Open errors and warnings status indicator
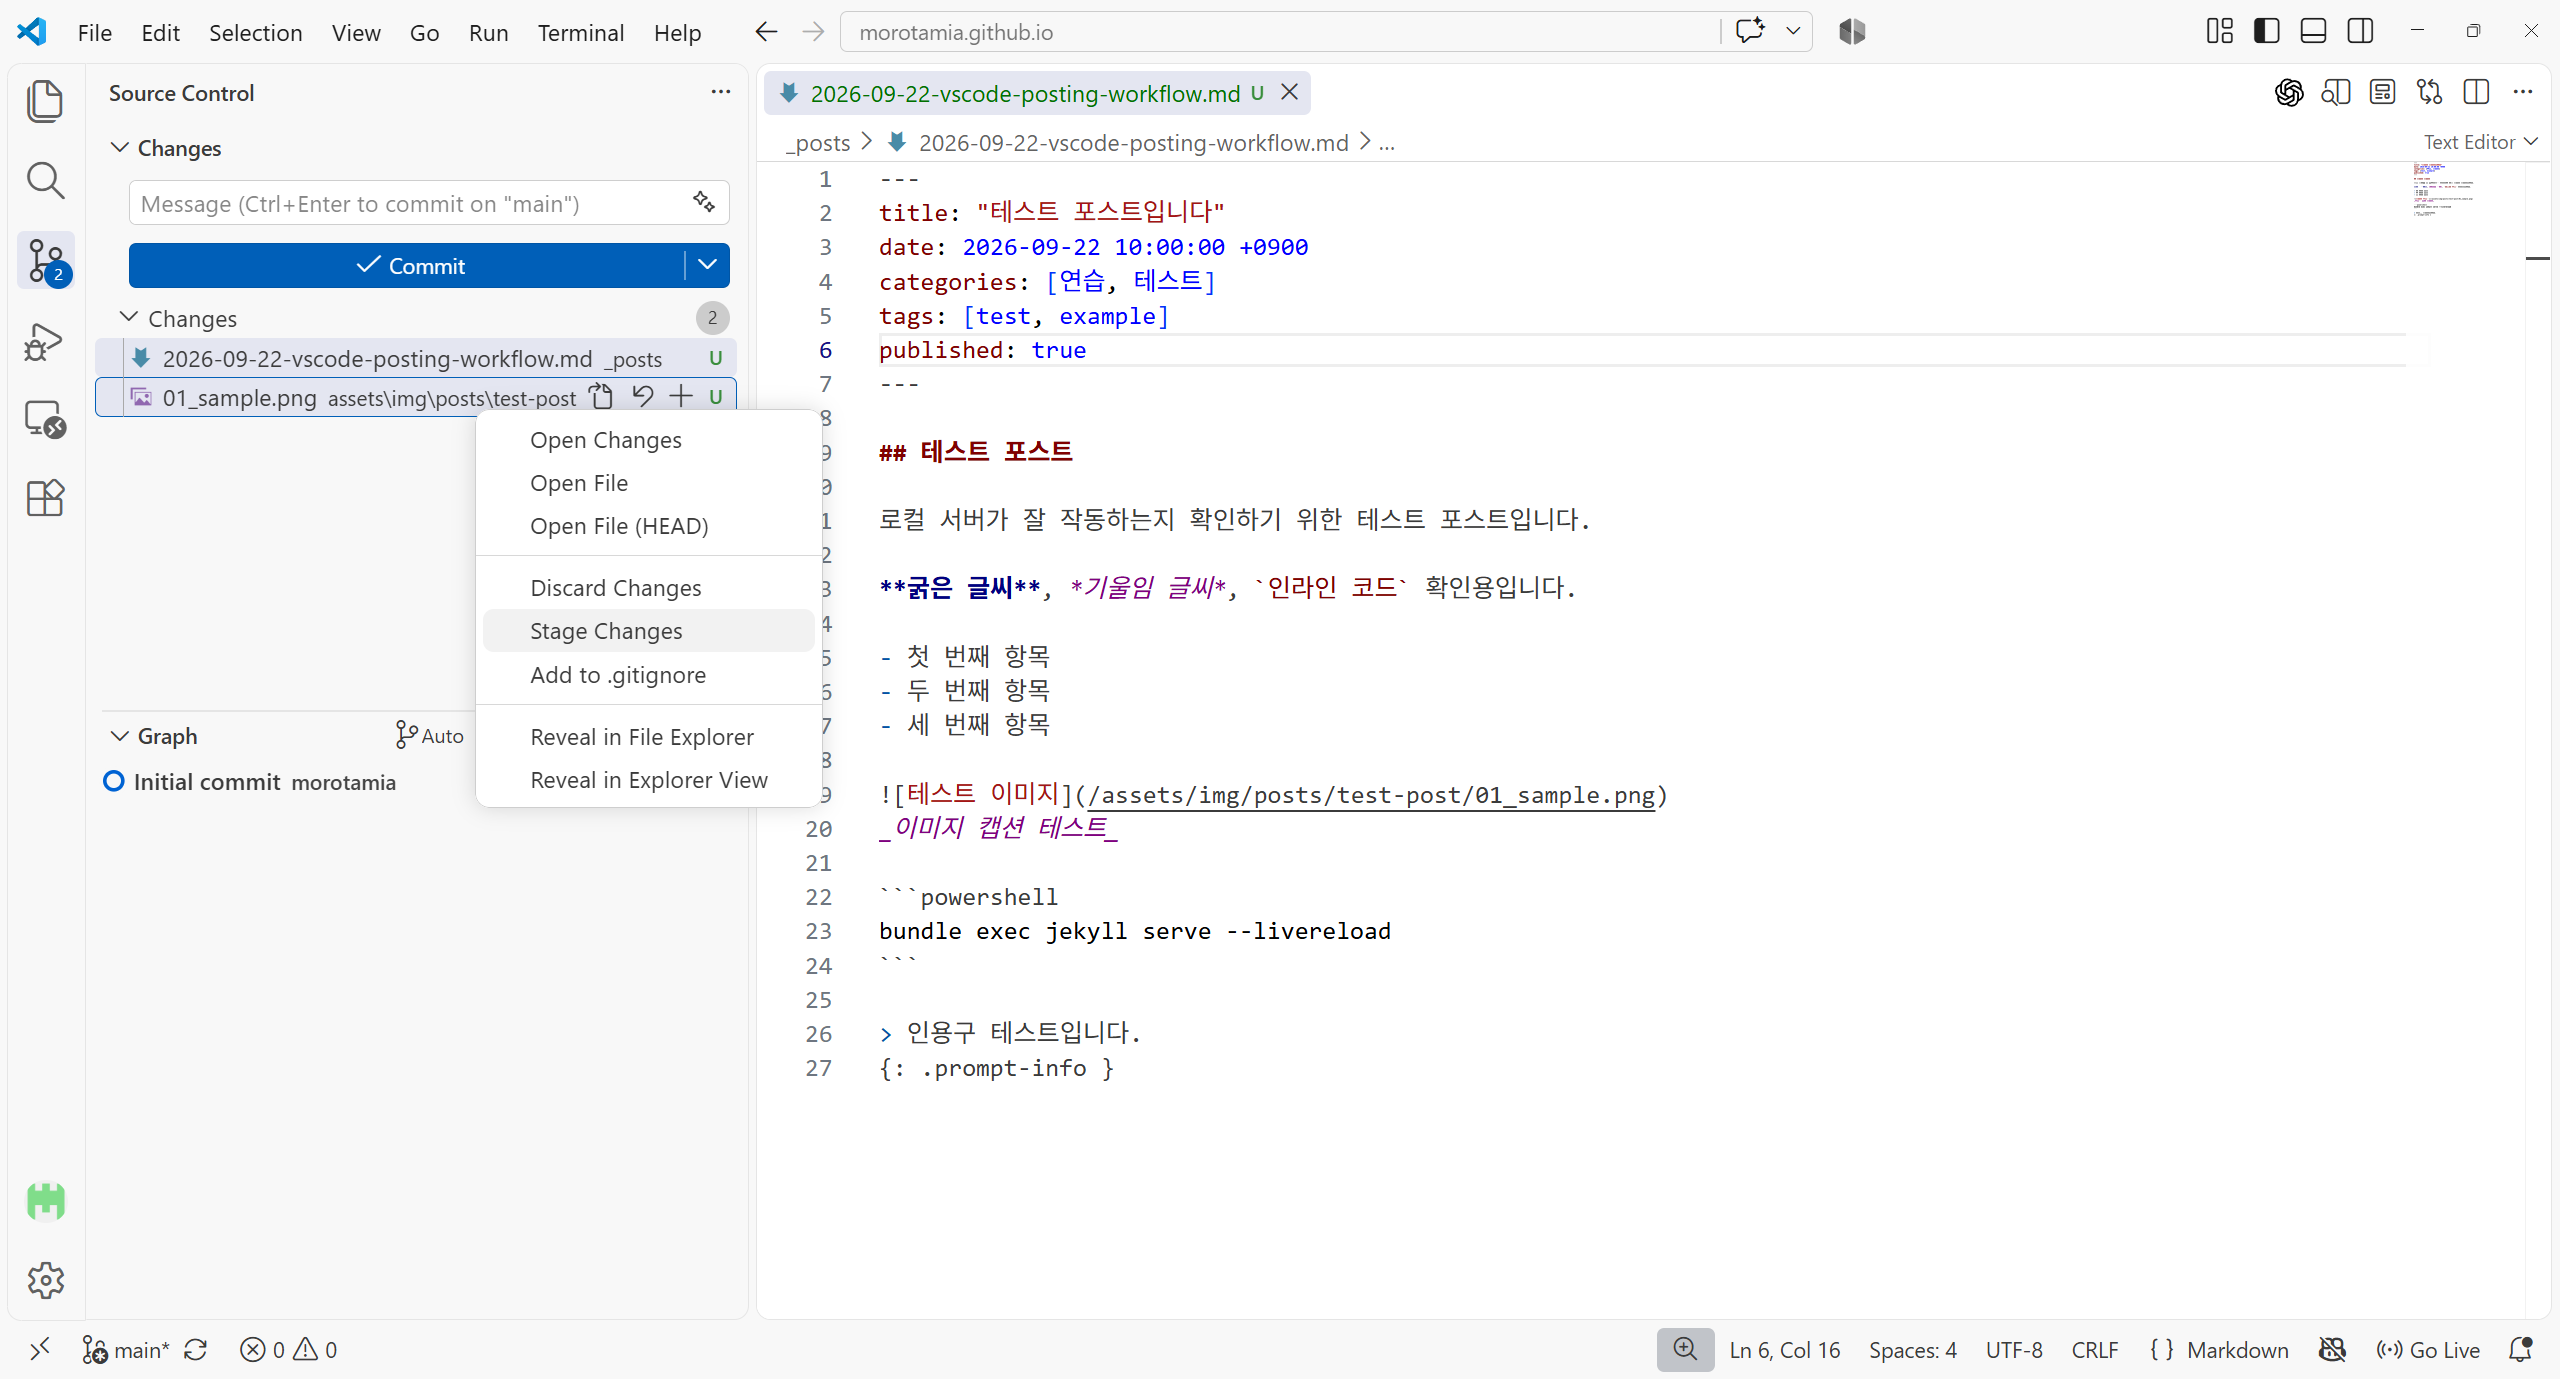Screen dimensions: 2560x1380 pyautogui.click(x=288, y=1350)
